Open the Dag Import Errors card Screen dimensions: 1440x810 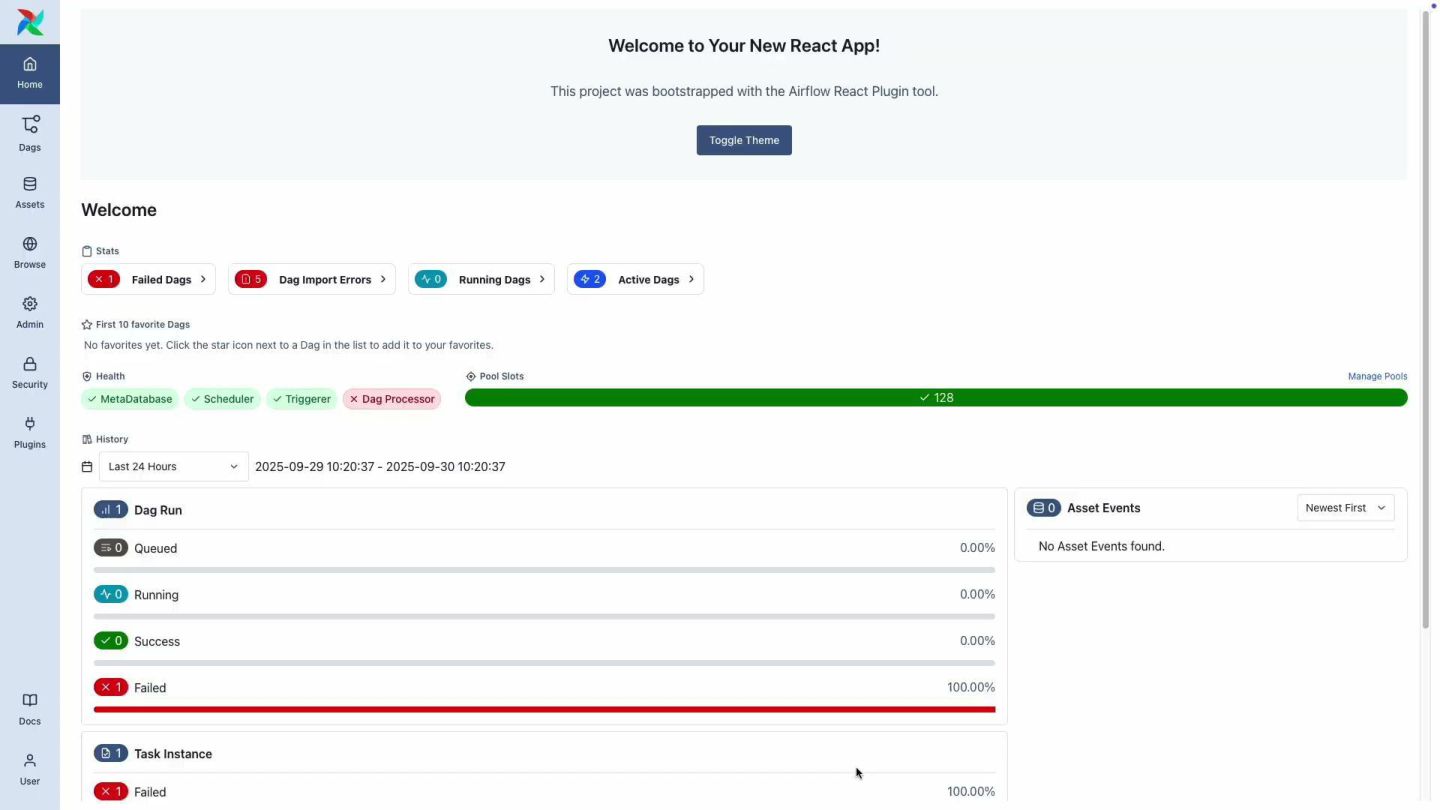click(x=312, y=280)
